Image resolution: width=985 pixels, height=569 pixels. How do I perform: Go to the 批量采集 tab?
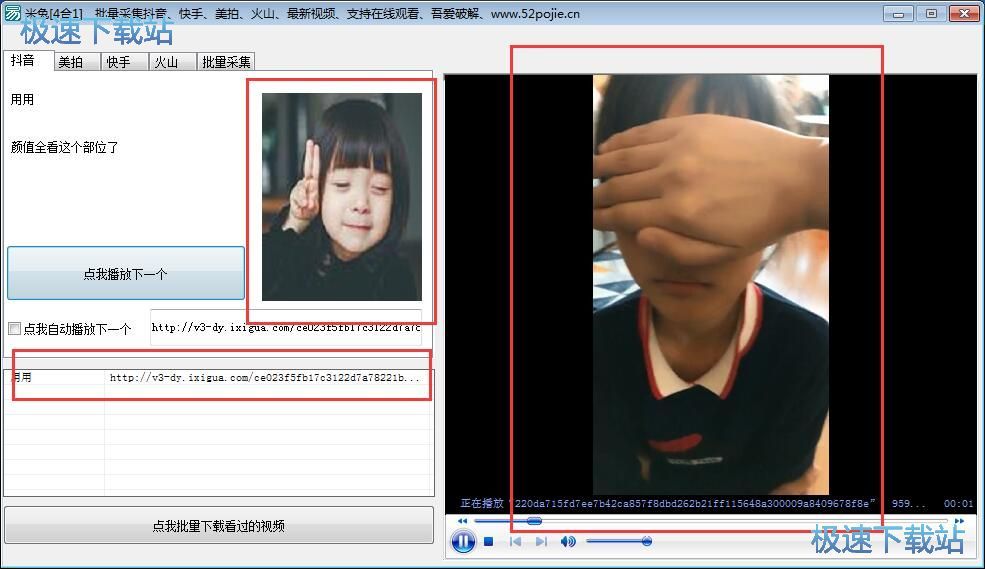226,62
